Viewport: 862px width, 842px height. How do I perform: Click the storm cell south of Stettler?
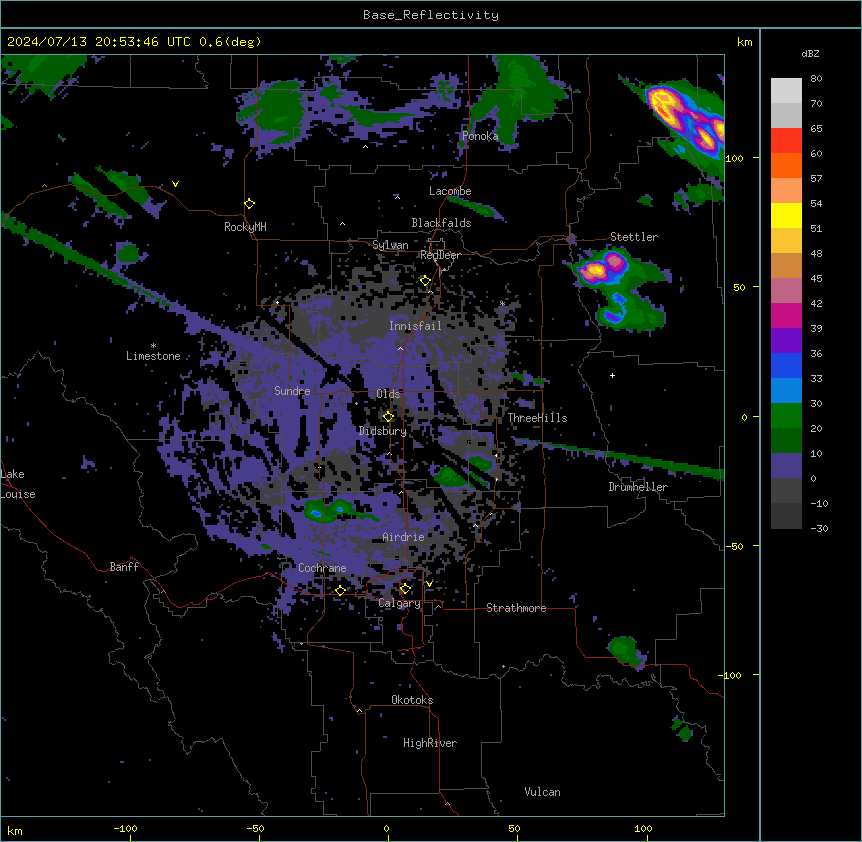point(621,289)
